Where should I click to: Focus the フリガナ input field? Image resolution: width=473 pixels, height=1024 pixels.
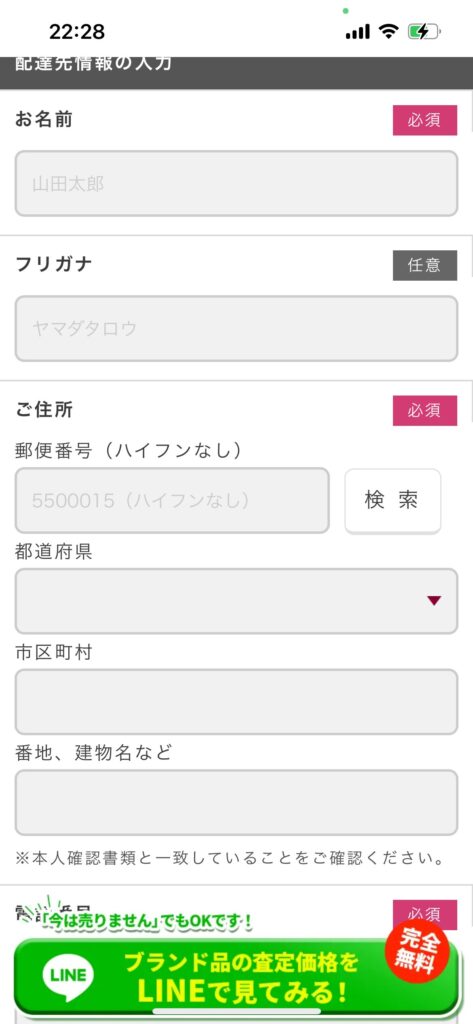tap(236, 328)
